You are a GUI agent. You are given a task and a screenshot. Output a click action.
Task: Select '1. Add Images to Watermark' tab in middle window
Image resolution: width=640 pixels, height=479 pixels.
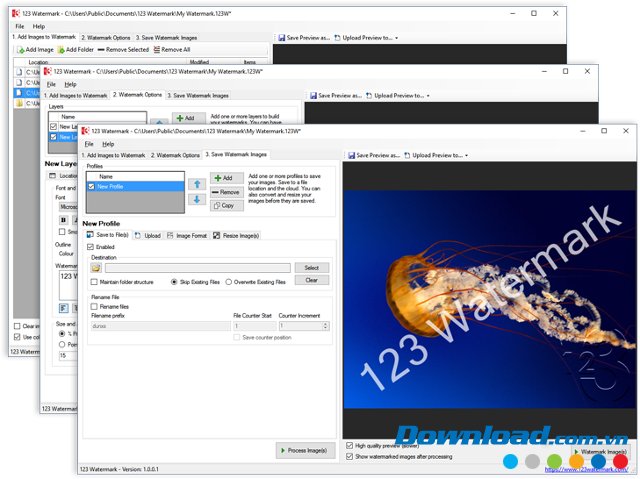tap(76, 95)
